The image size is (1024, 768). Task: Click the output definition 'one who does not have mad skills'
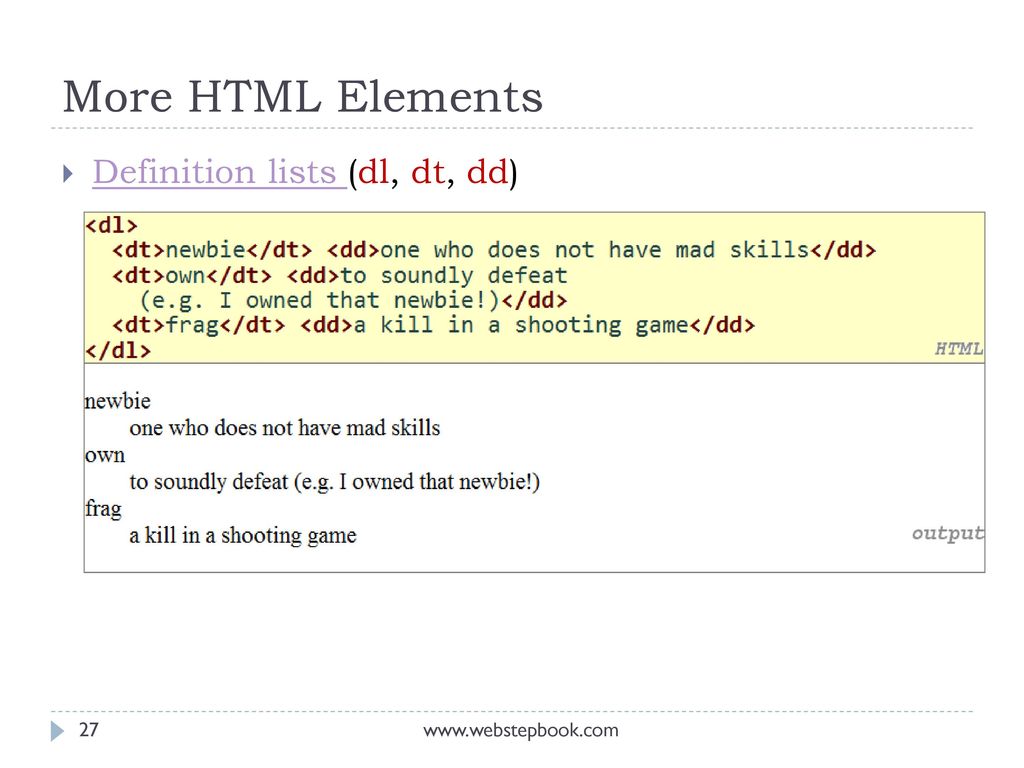pos(285,428)
